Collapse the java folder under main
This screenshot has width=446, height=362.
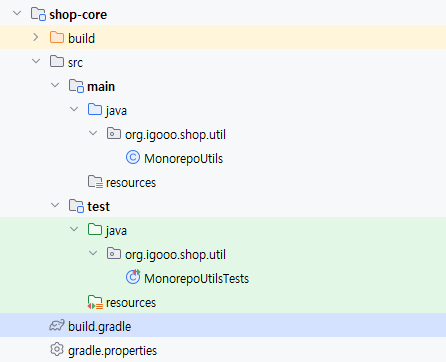coord(74,109)
